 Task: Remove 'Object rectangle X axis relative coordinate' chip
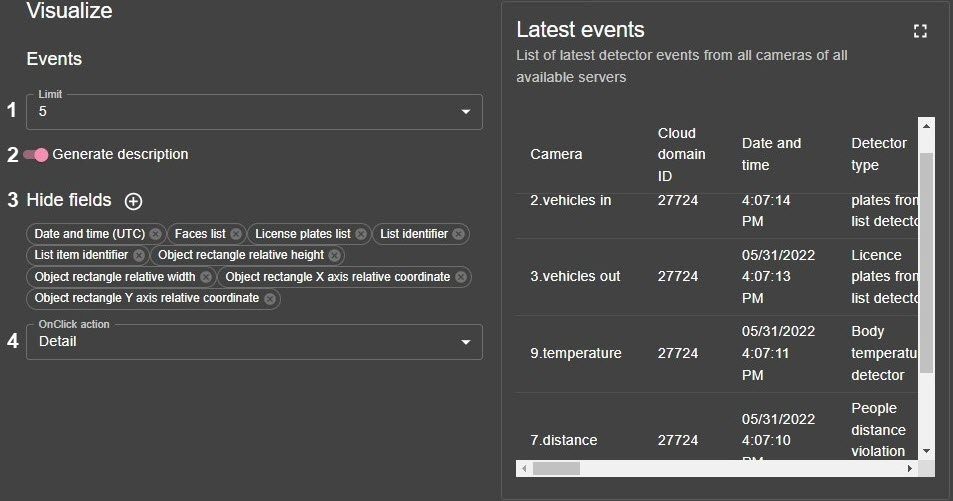(x=460, y=277)
